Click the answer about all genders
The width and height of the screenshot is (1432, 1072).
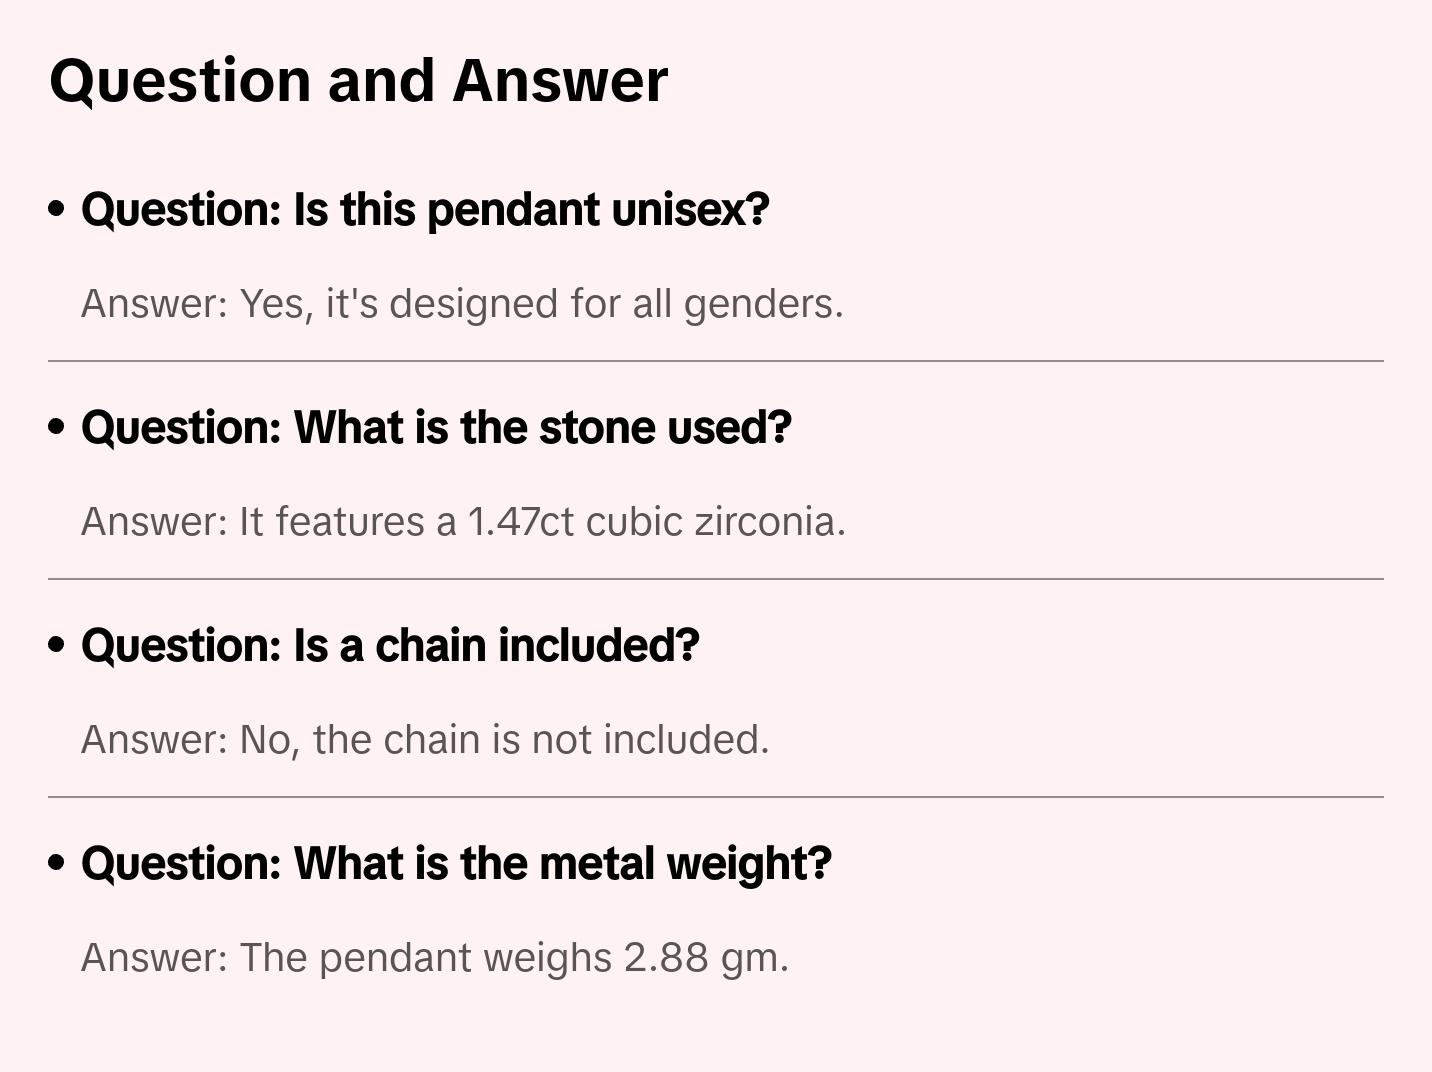click(462, 304)
